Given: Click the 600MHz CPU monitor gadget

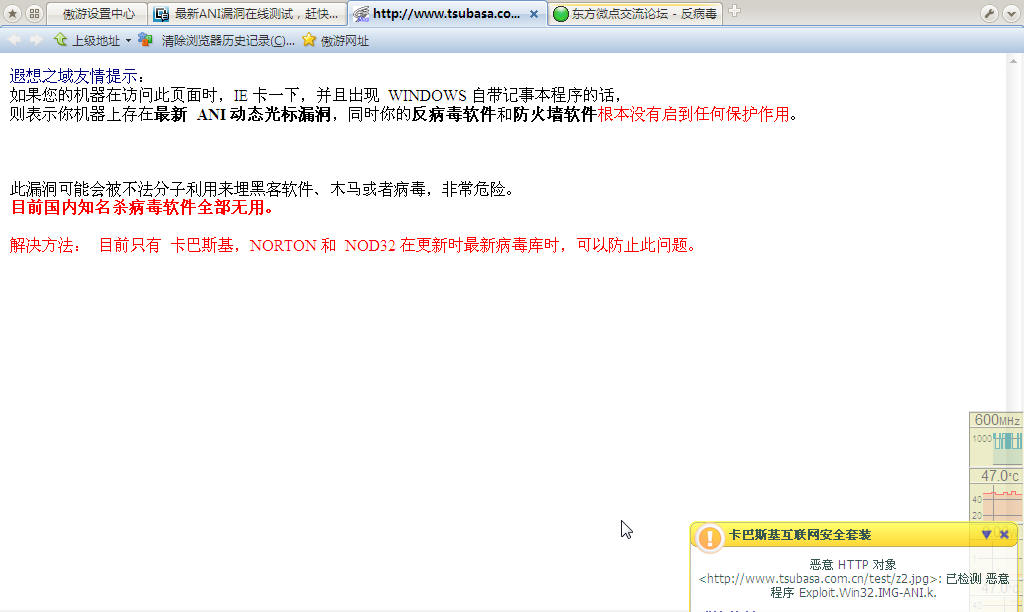Looking at the screenshot, I should (x=996, y=439).
